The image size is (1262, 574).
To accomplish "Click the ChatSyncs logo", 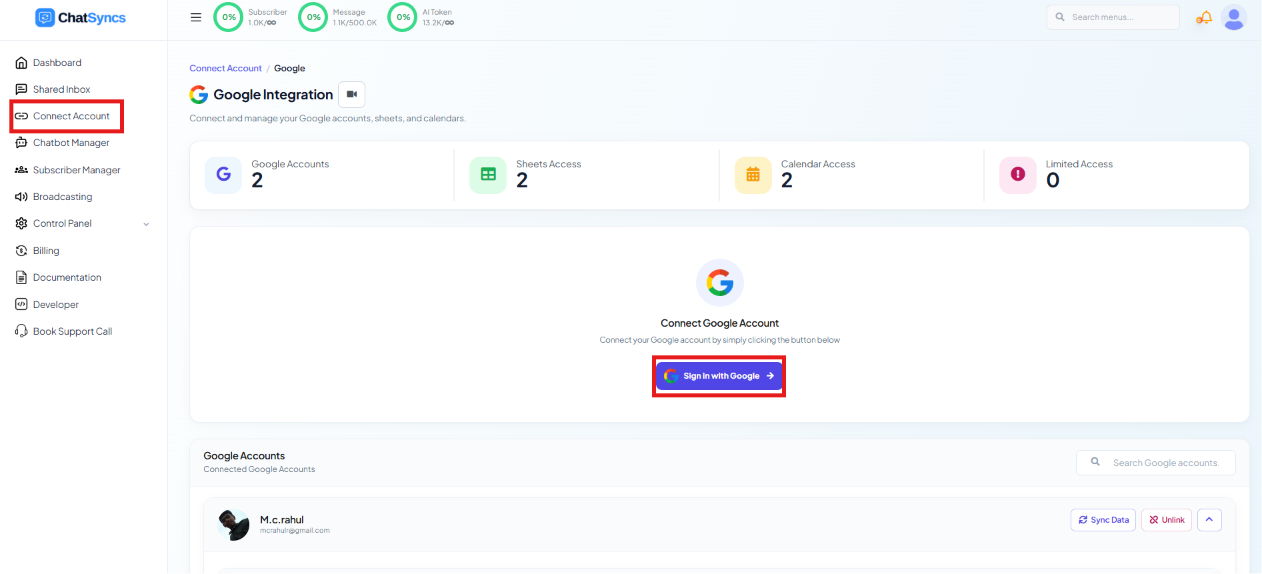I will pos(80,17).
